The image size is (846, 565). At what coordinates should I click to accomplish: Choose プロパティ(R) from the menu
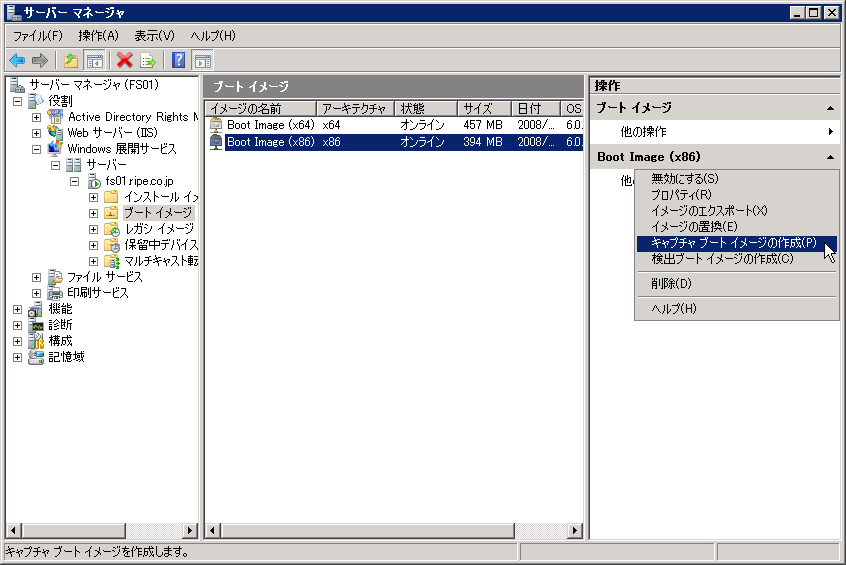pos(736,195)
